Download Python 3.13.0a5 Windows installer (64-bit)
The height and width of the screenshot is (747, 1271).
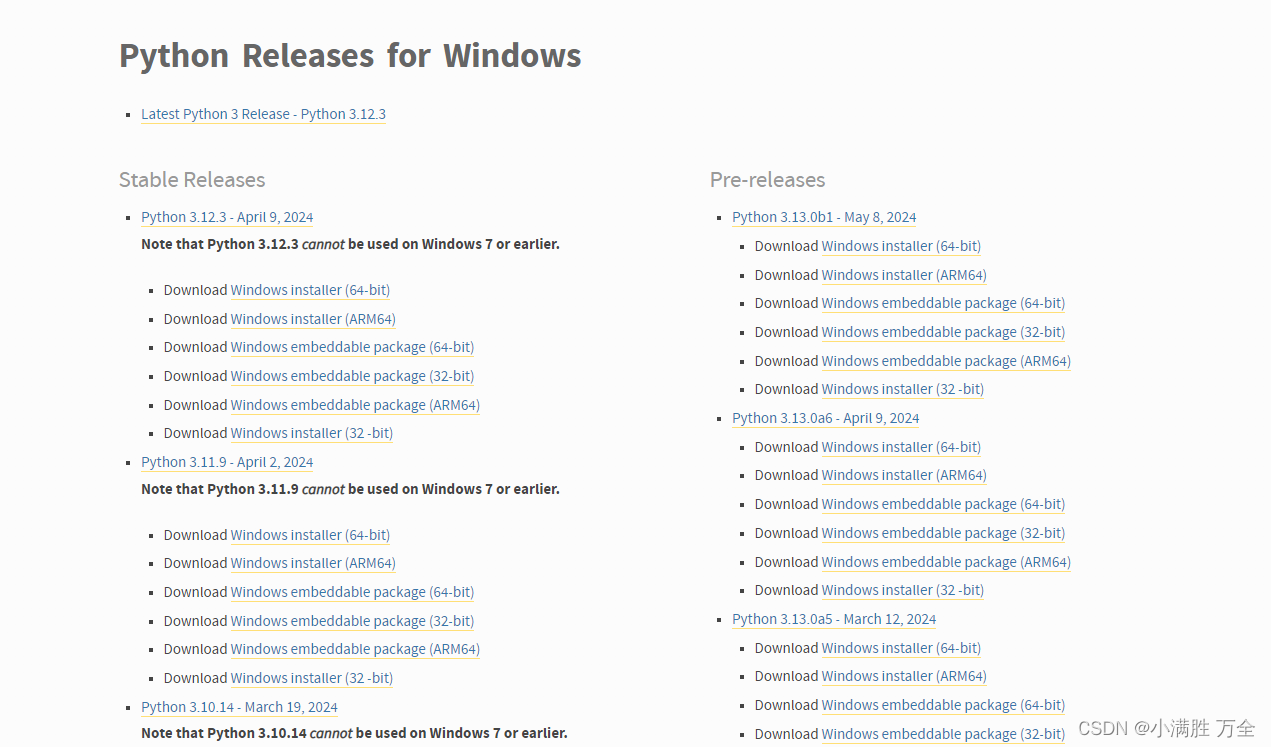pyautogui.click(x=901, y=648)
